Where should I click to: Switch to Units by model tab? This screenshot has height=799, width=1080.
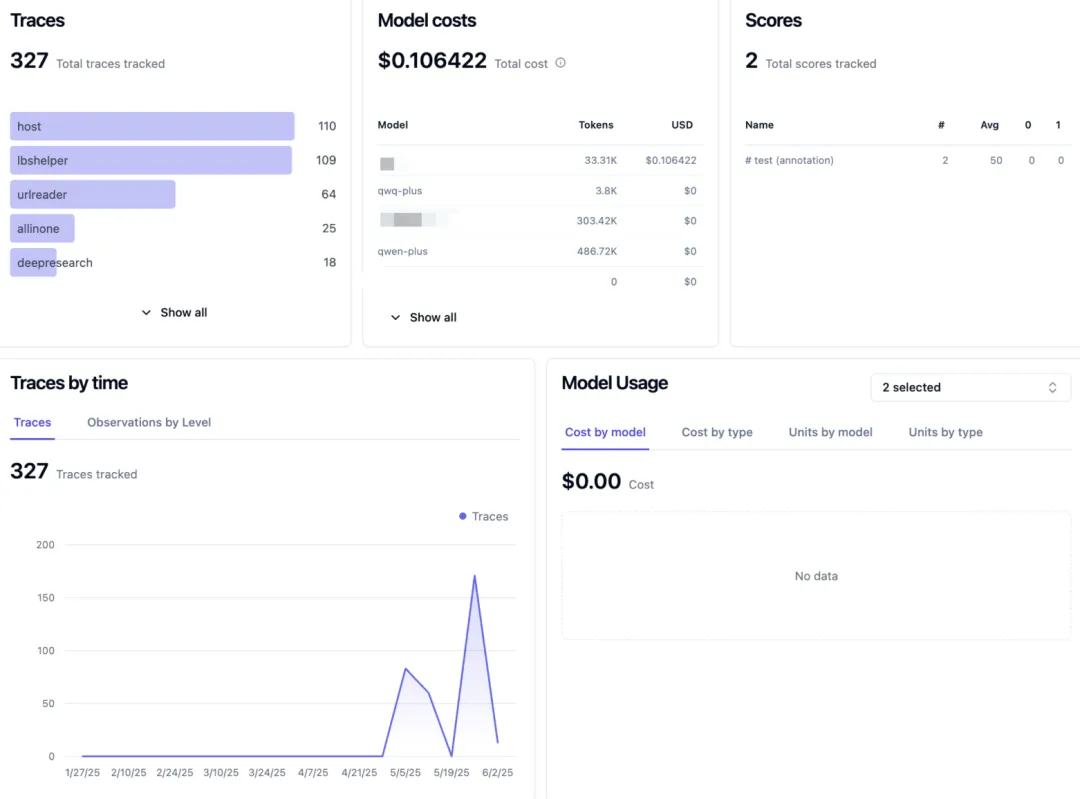[830, 432]
